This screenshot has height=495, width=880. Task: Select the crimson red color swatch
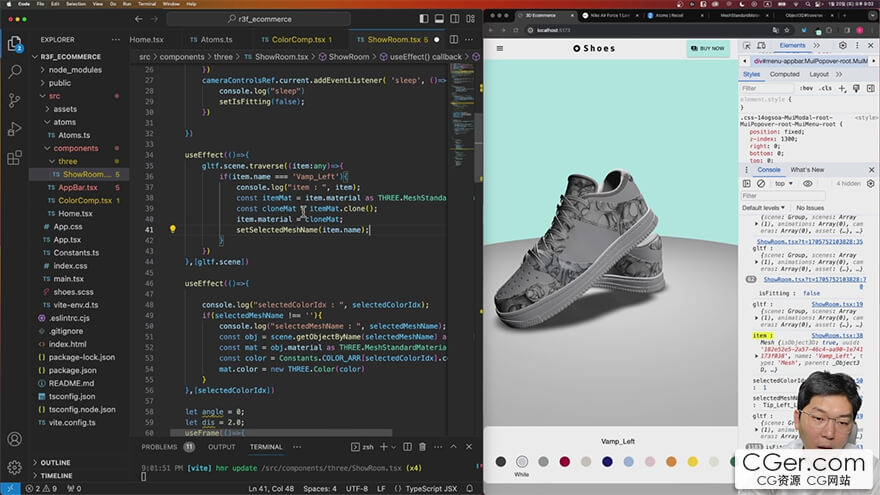pos(565,461)
